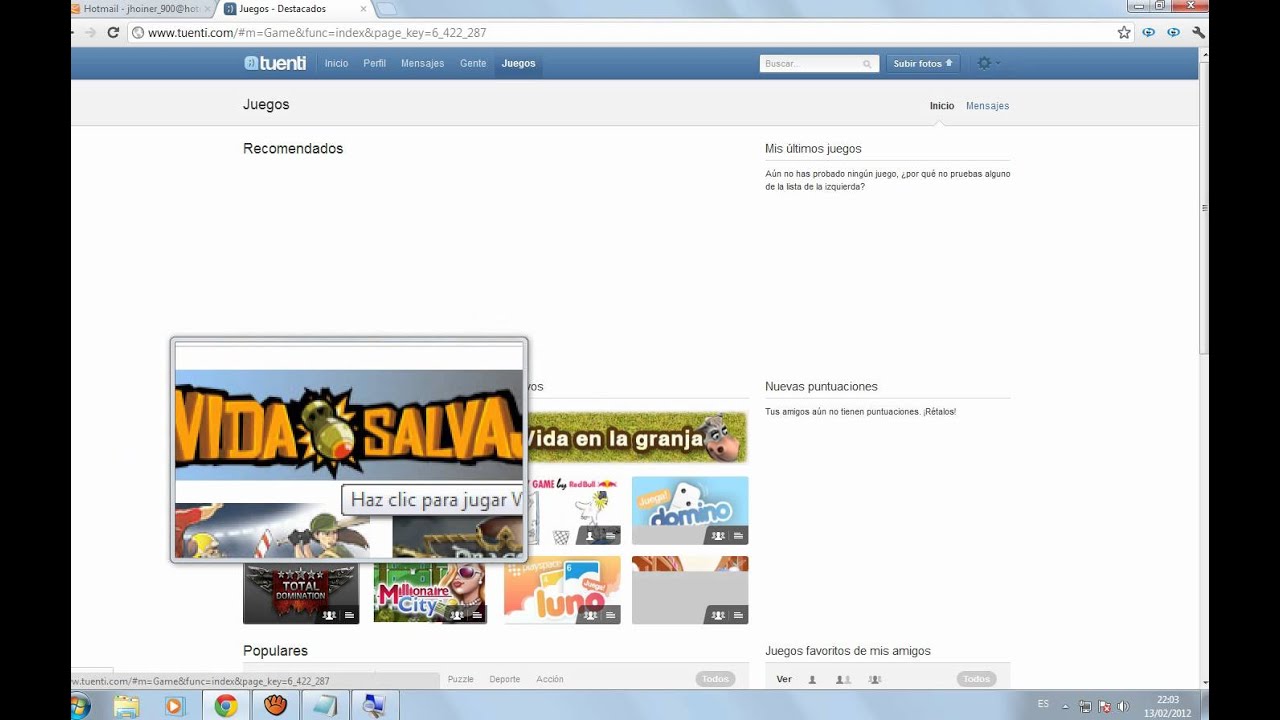Click Todos button in Populares section
The width and height of the screenshot is (1280, 720).
[715, 680]
